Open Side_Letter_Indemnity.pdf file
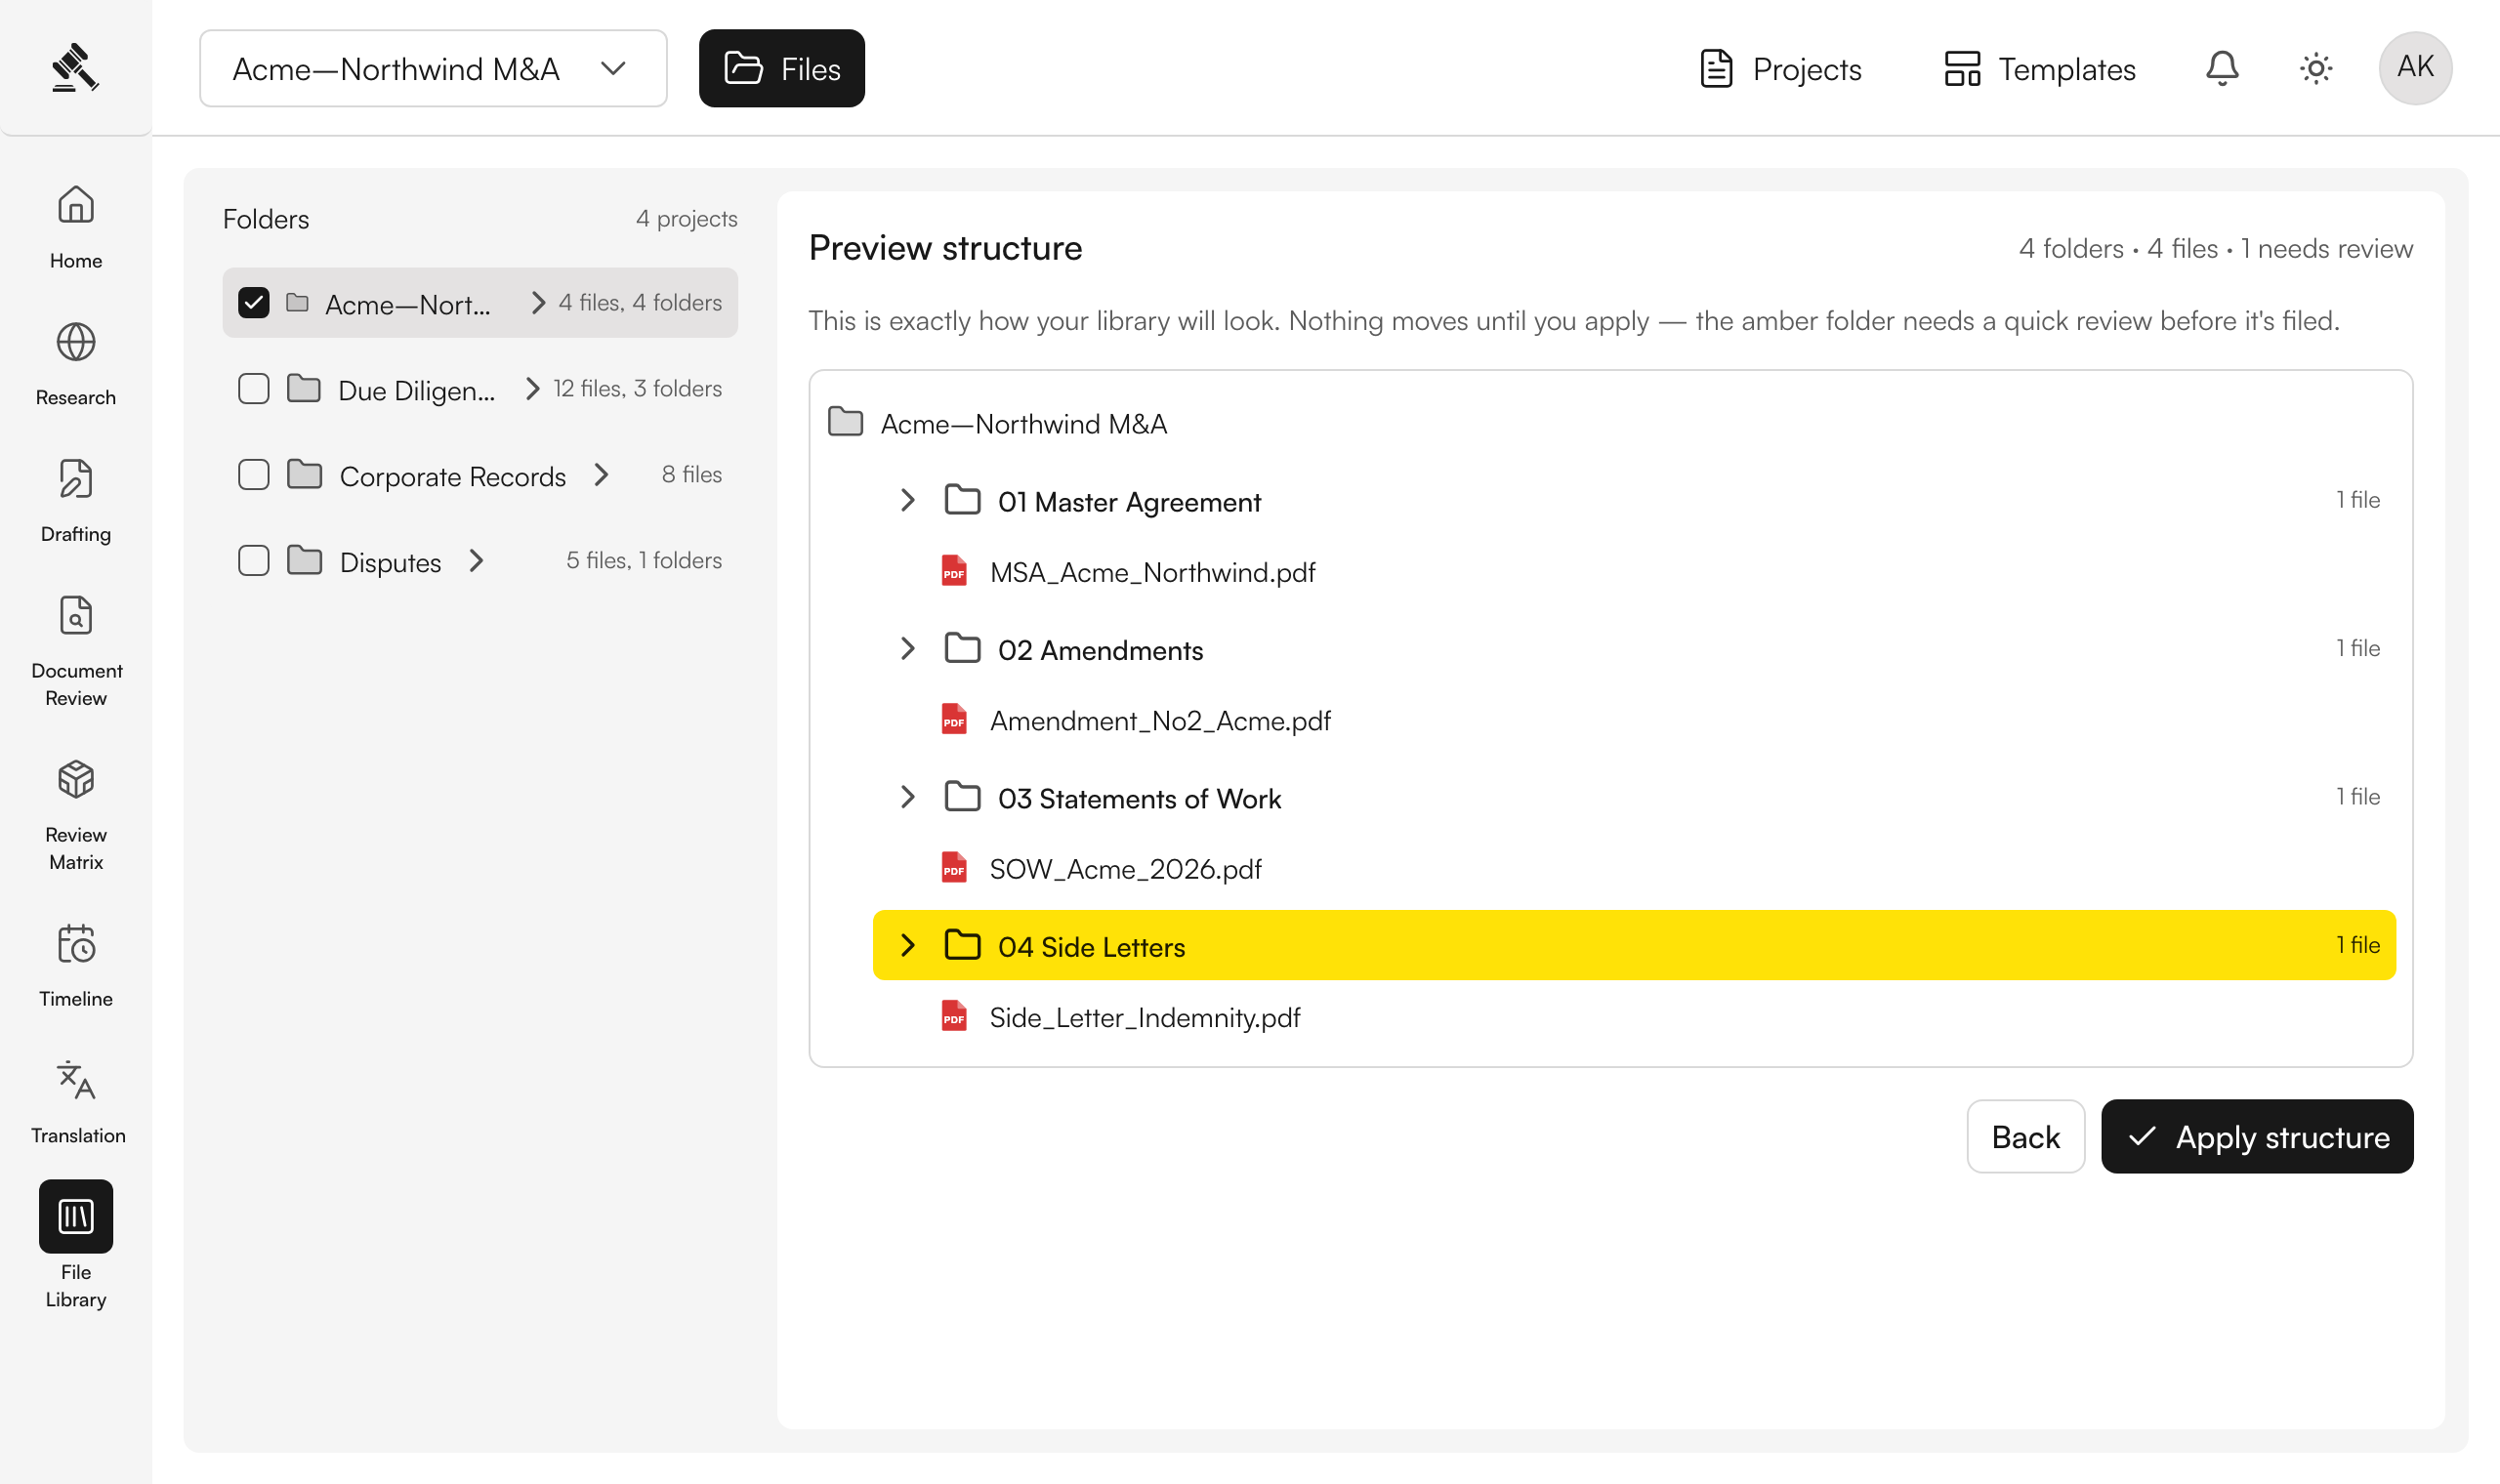 [x=1145, y=1017]
